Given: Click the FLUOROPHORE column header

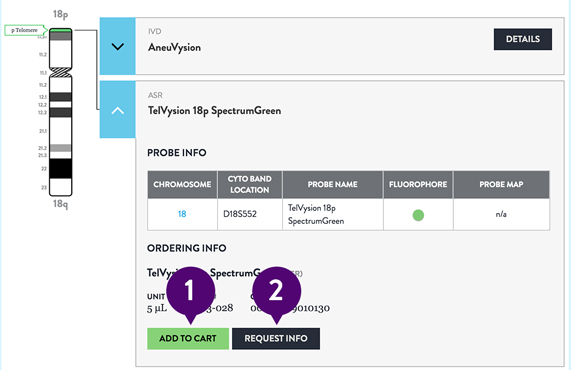Looking at the screenshot, I should (418, 184).
